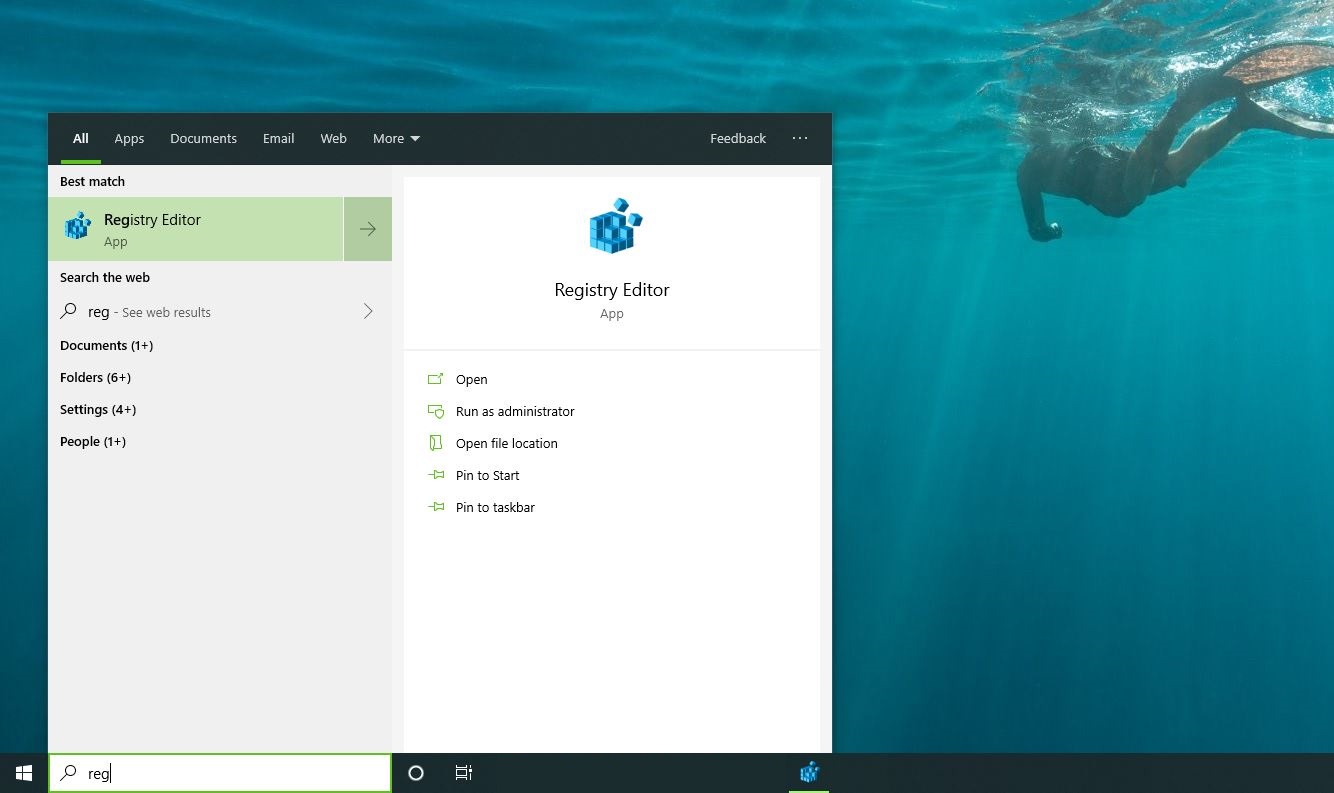Click Registry Editor title in preview pane
Image resolution: width=1334 pixels, height=793 pixels.
(x=612, y=290)
